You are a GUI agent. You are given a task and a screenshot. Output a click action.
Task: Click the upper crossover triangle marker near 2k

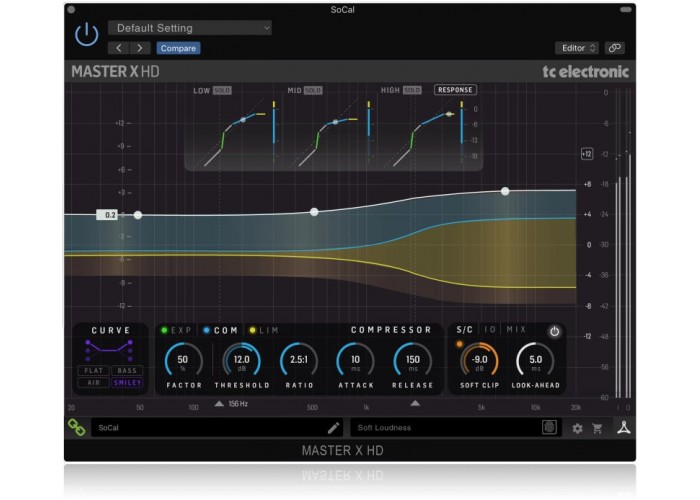[x=415, y=403]
